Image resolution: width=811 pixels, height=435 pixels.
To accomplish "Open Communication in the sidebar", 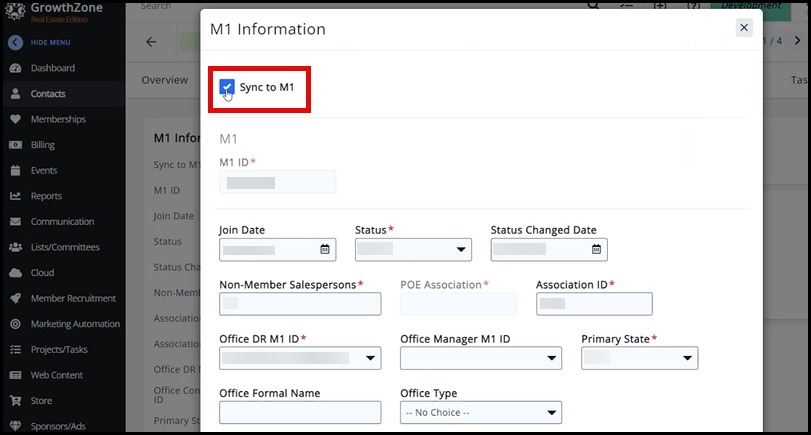I will pos(62,222).
